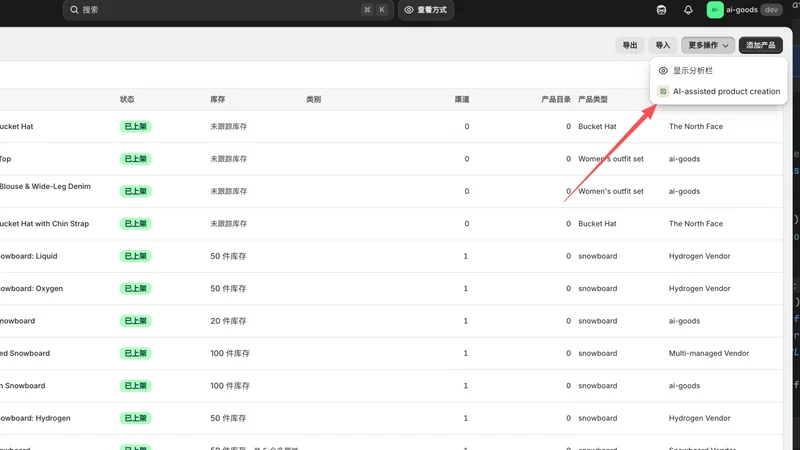Open the Bucket Hat with Chin Strap product
Image resolution: width=800 pixels, height=450 pixels.
pos(44,223)
